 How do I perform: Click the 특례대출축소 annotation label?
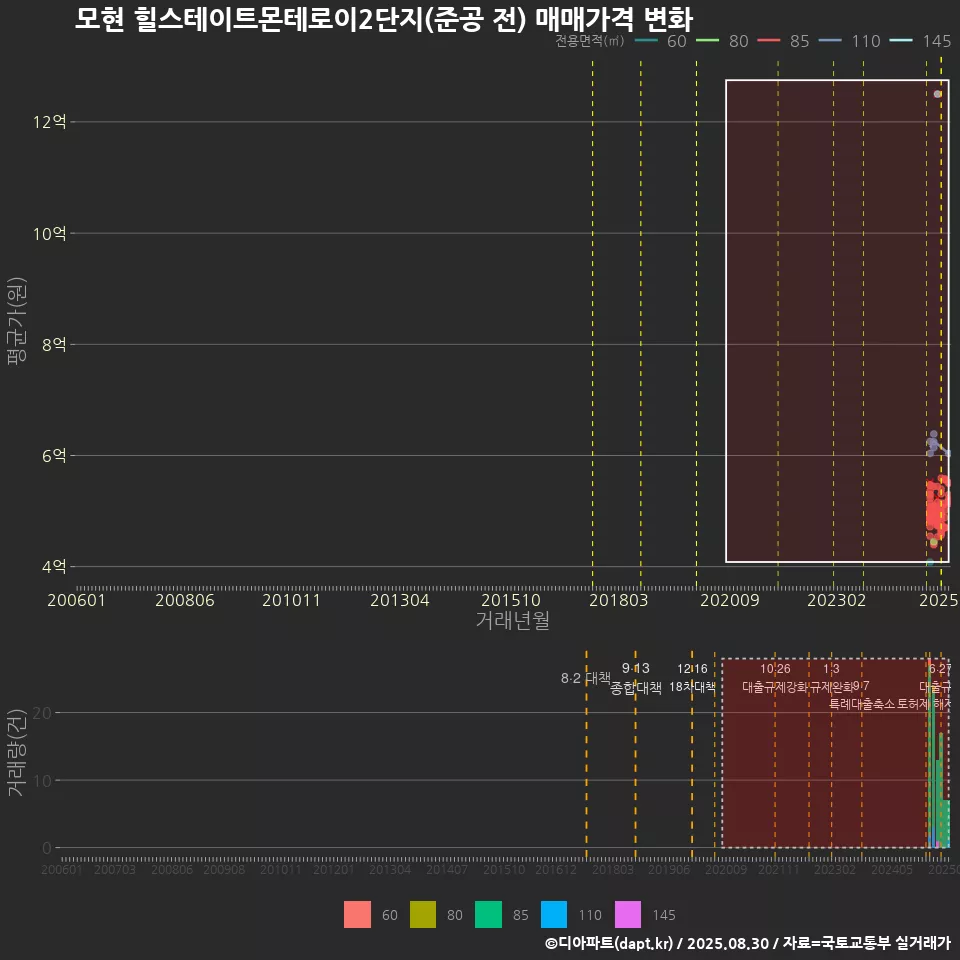[x=862, y=704]
